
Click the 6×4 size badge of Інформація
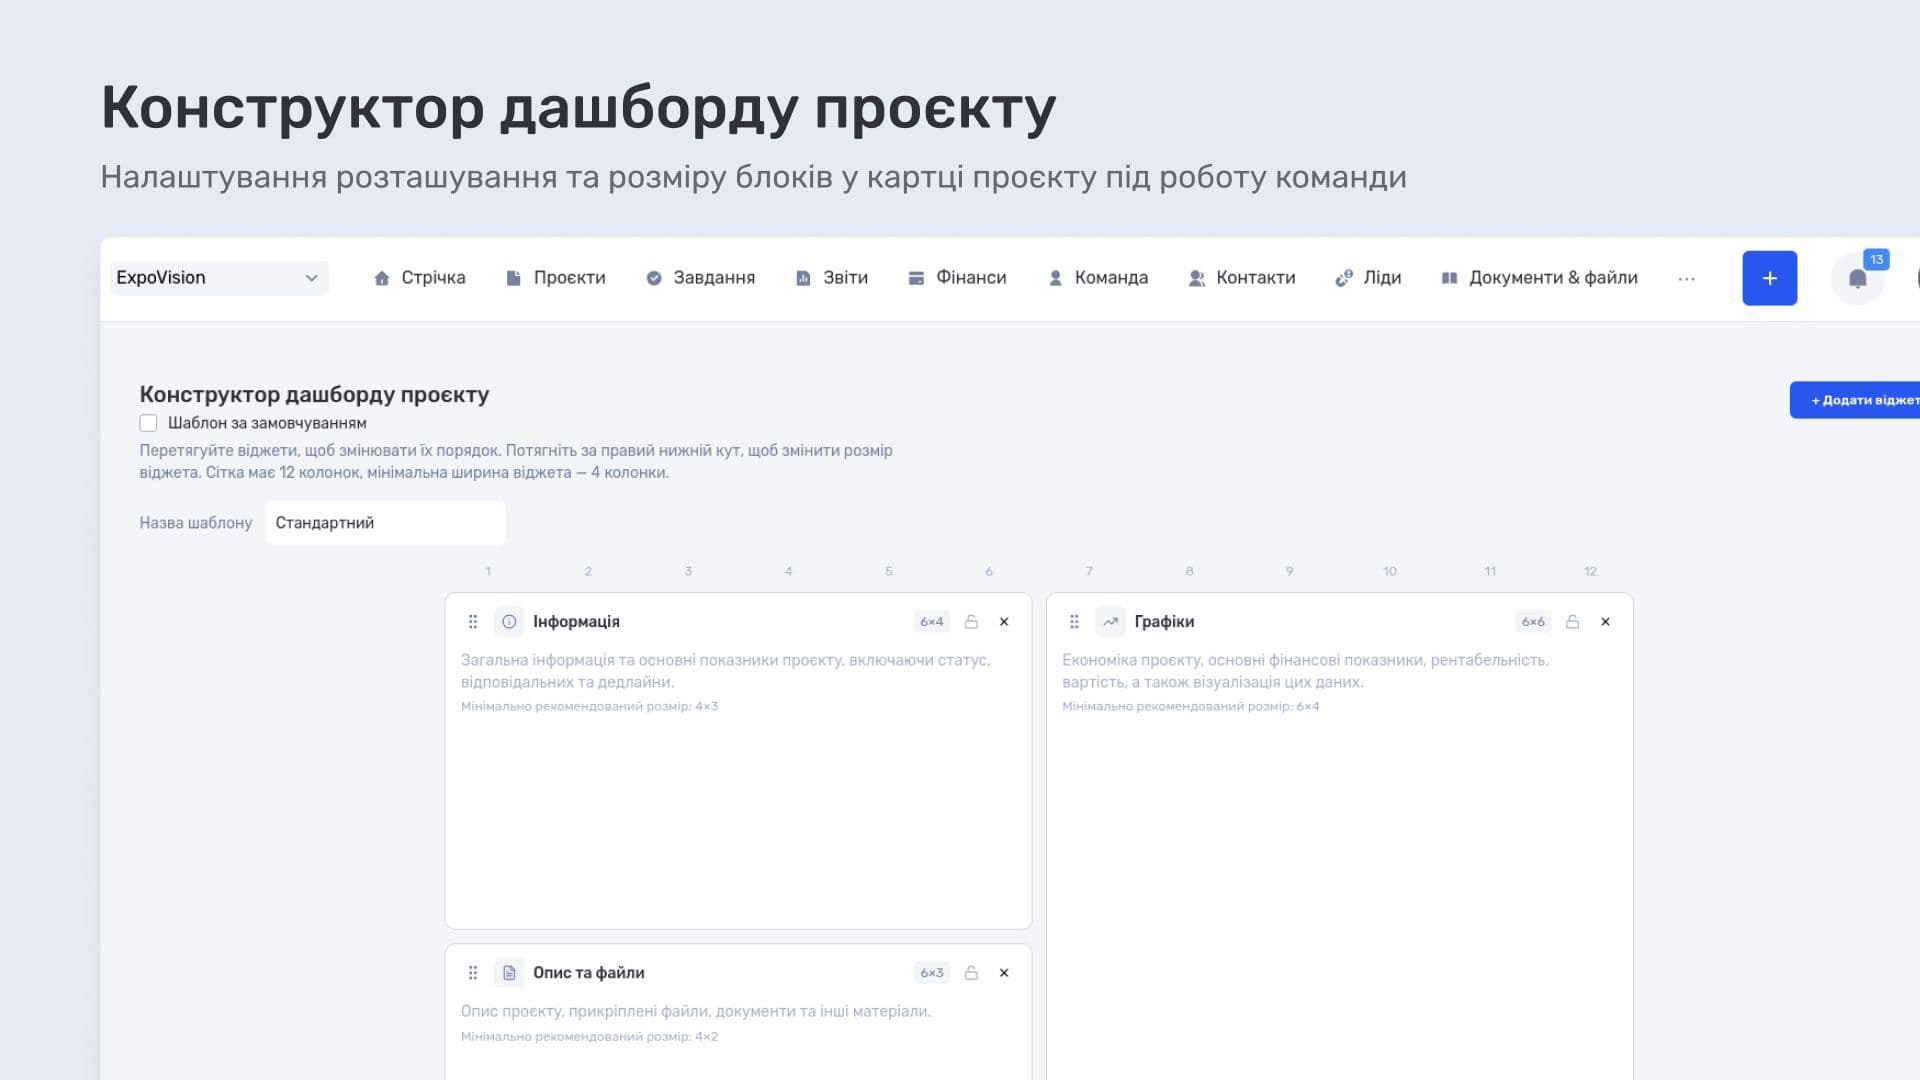pos(932,622)
